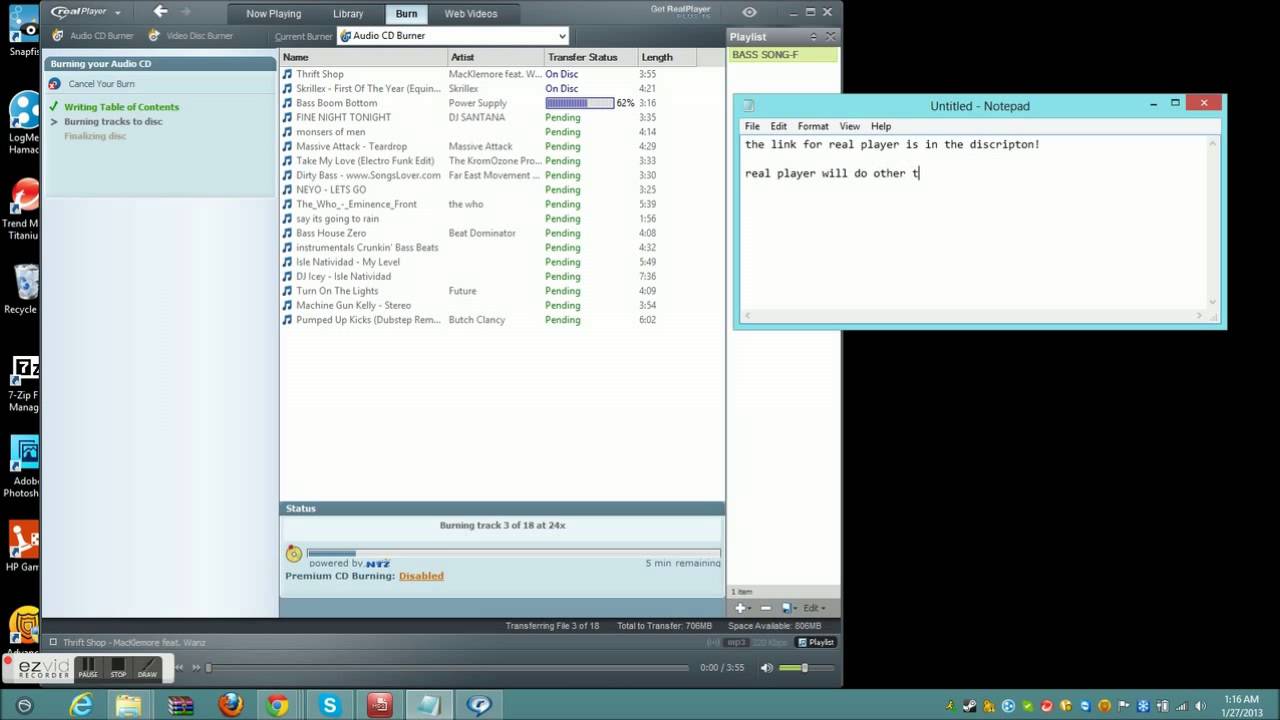Click the RealPlayer logo menu button

pyautogui.click(x=86, y=12)
